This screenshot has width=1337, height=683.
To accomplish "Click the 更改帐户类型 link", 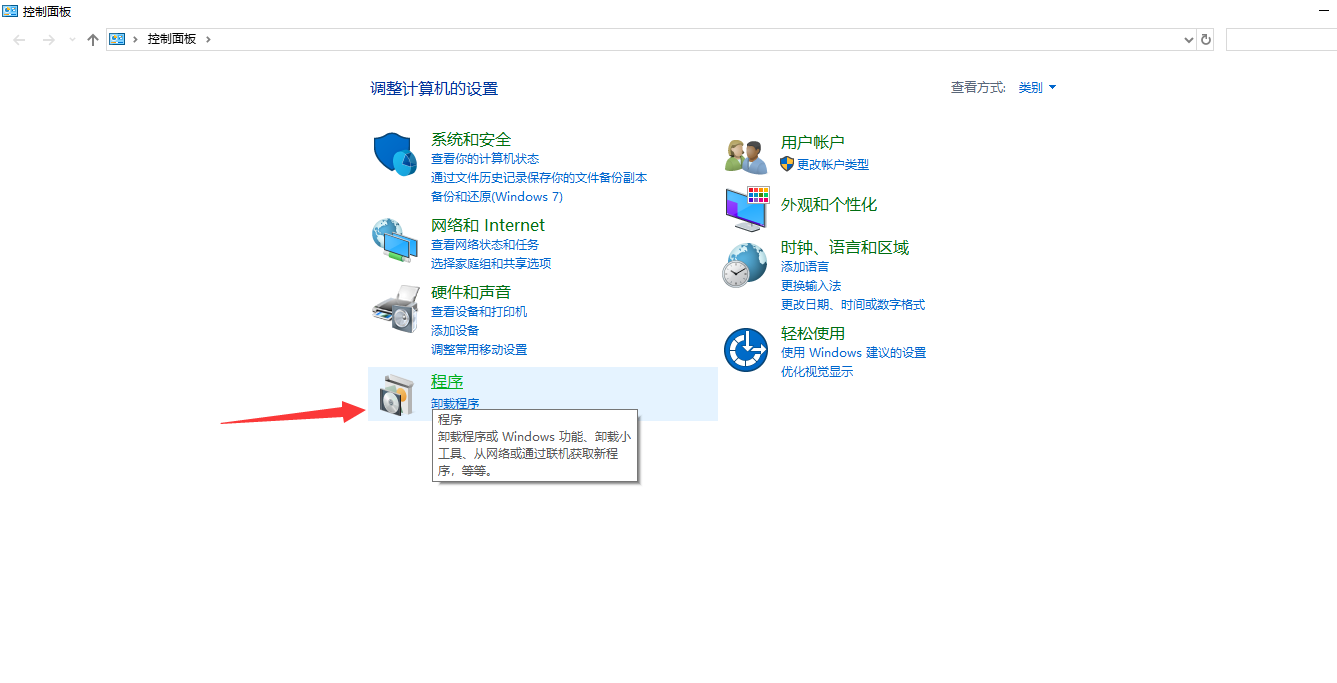I will (832, 165).
